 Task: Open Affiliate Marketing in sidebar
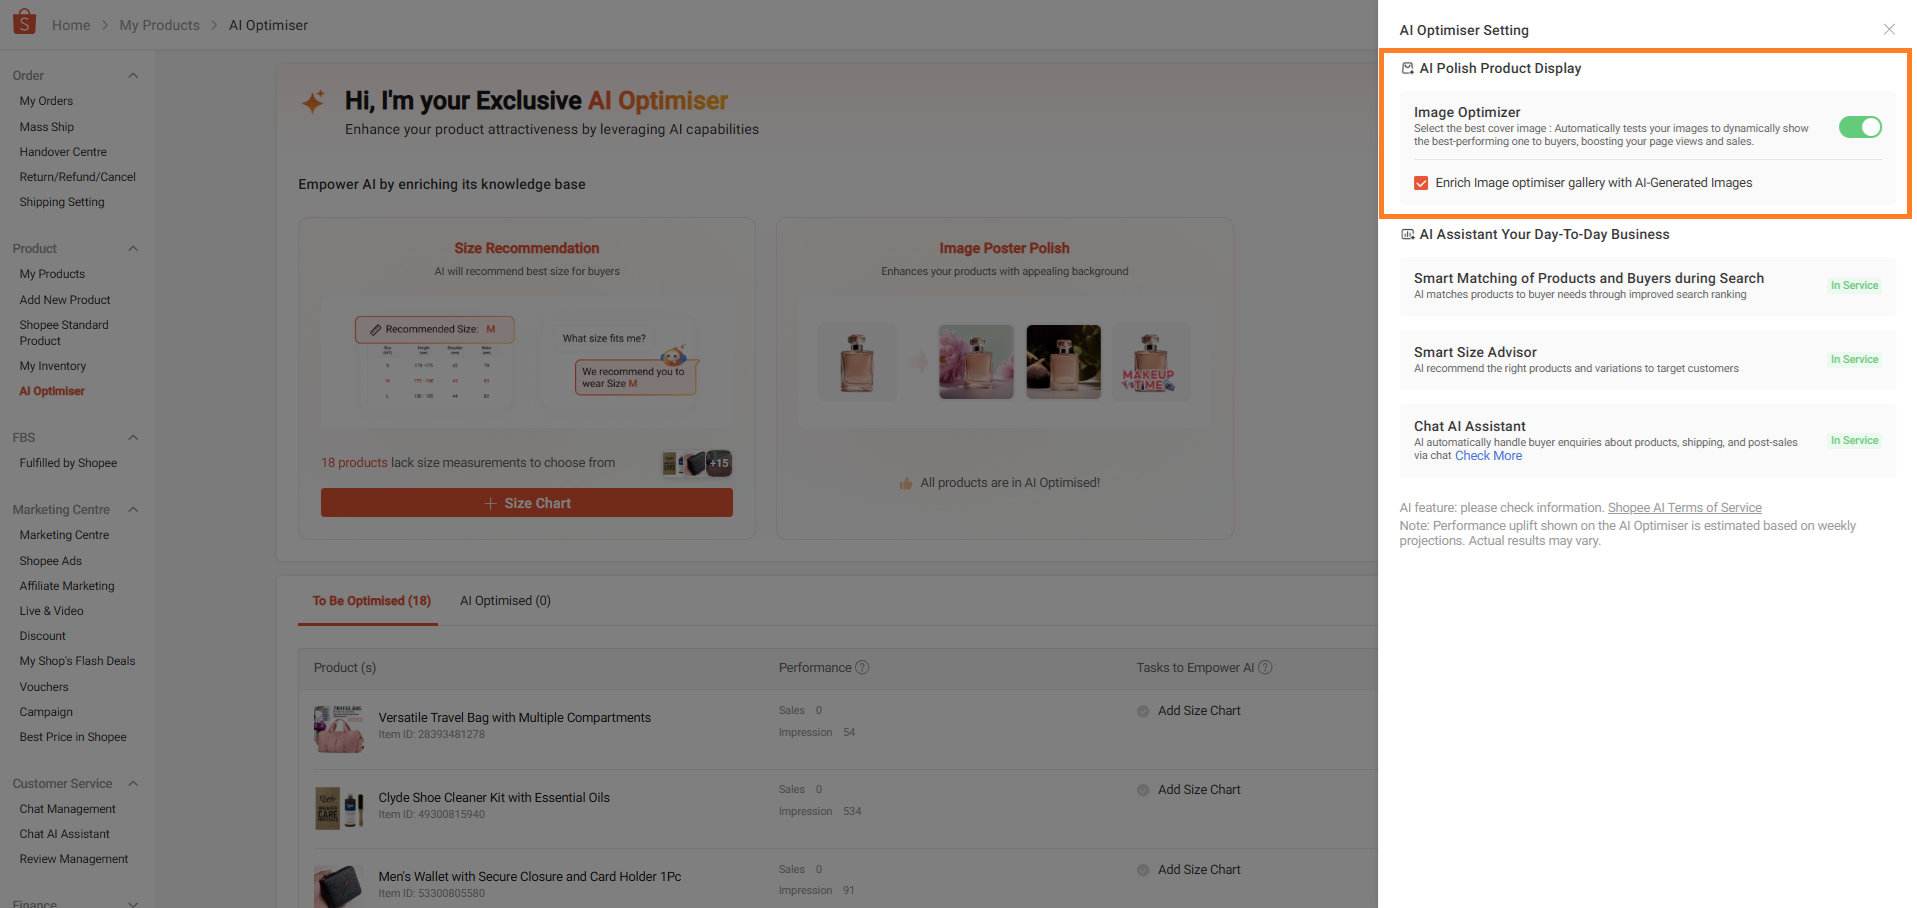(67, 586)
